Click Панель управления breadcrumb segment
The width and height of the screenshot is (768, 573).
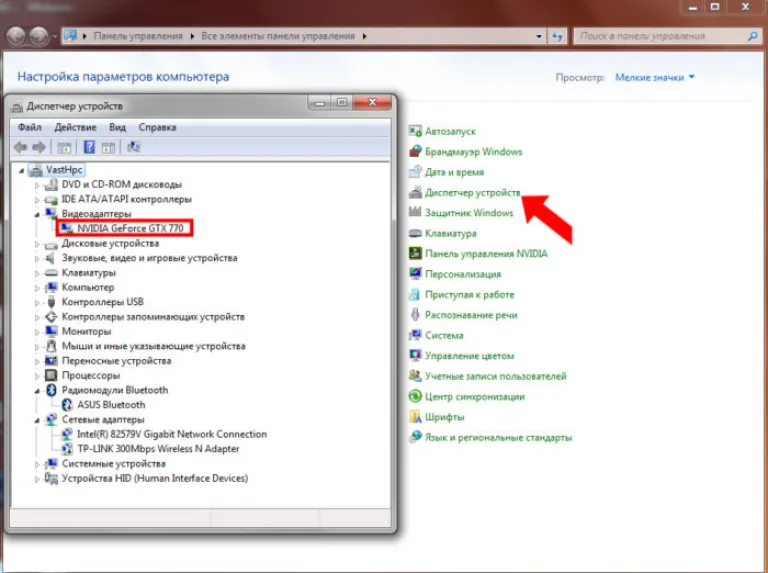coord(138,36)
